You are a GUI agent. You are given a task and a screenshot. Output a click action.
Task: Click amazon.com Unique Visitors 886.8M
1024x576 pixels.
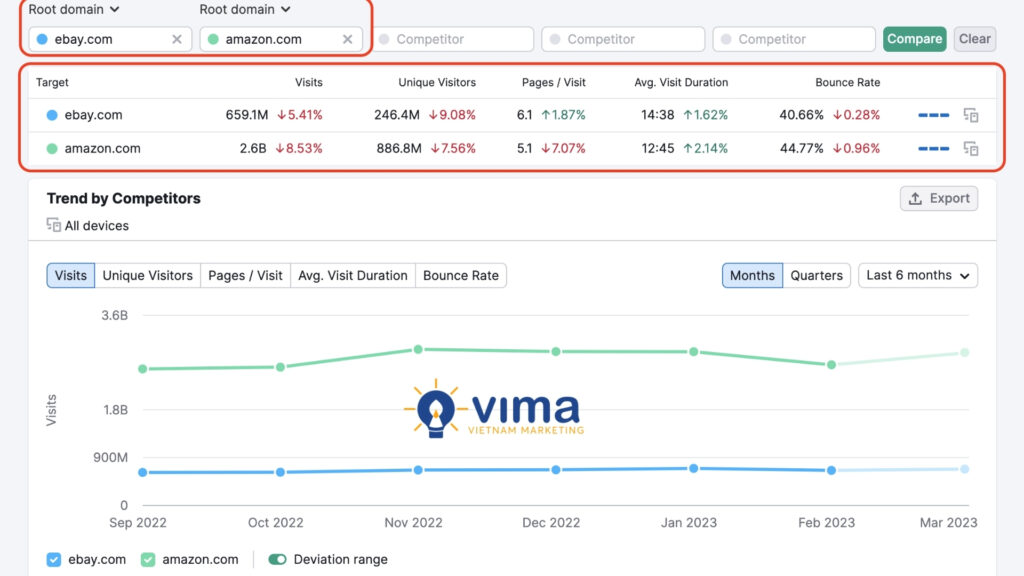(x=398, y=148)
